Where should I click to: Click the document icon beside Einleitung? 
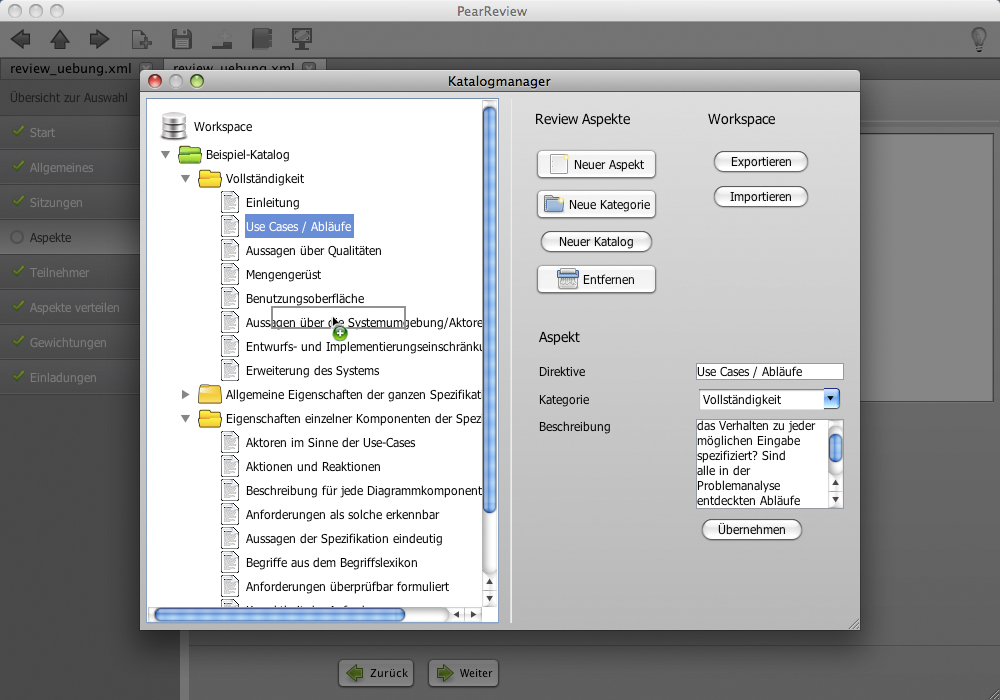click(x=230, y=203)
